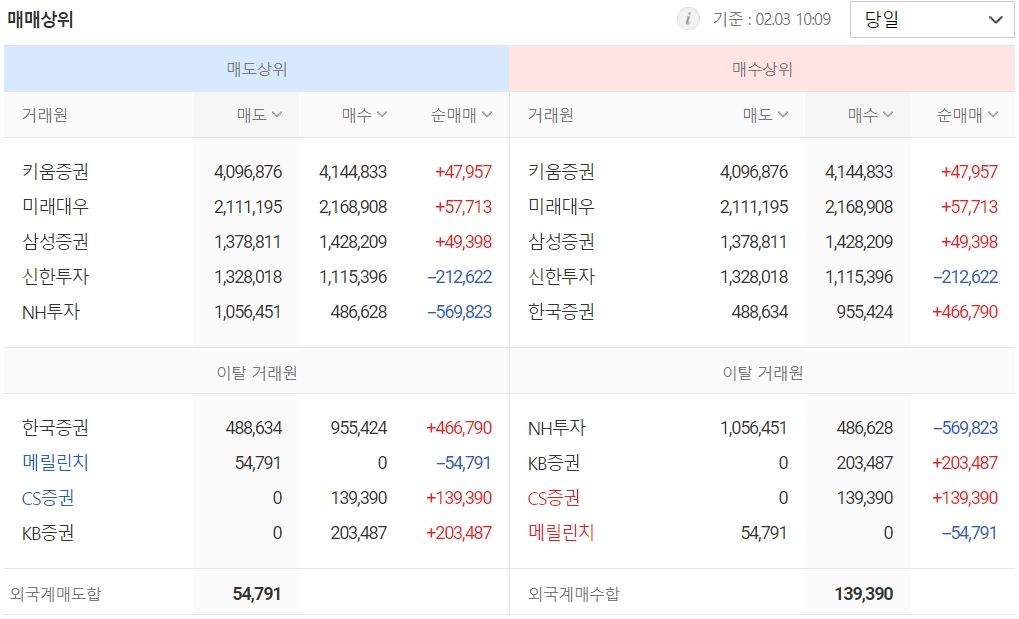Select the 매도상위 header tab
This screenshot has width=1019, height=619.
coord(257,69)
